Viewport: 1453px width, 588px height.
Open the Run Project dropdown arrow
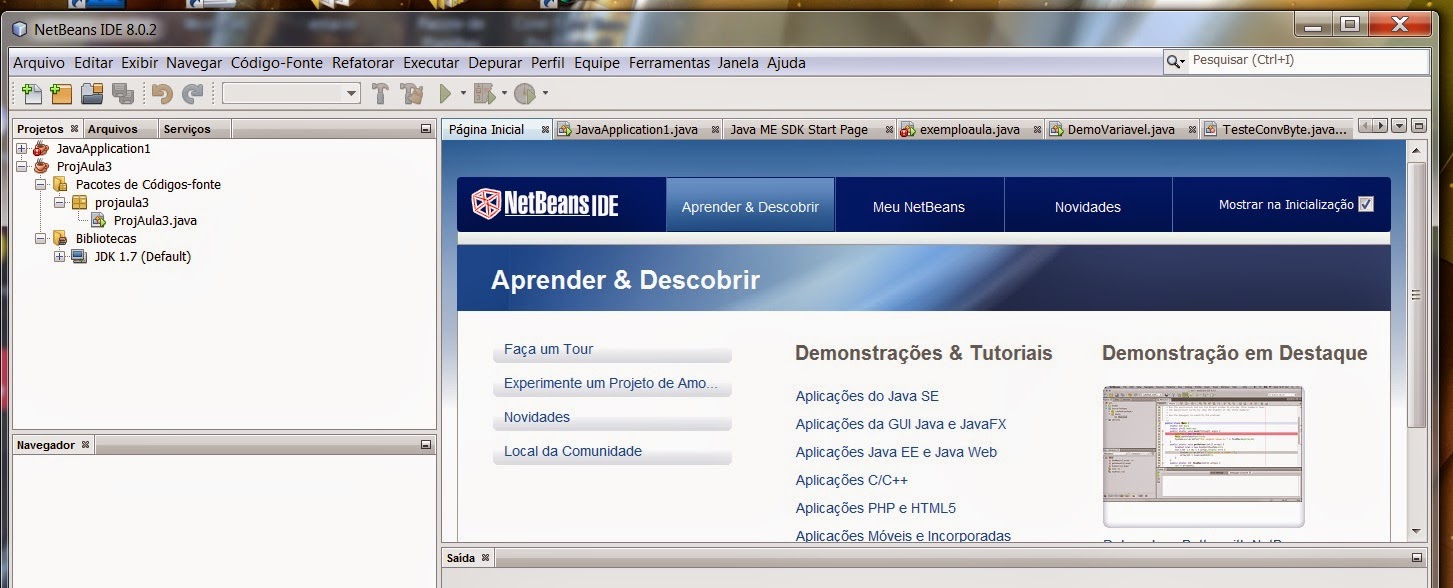[464, 94]
